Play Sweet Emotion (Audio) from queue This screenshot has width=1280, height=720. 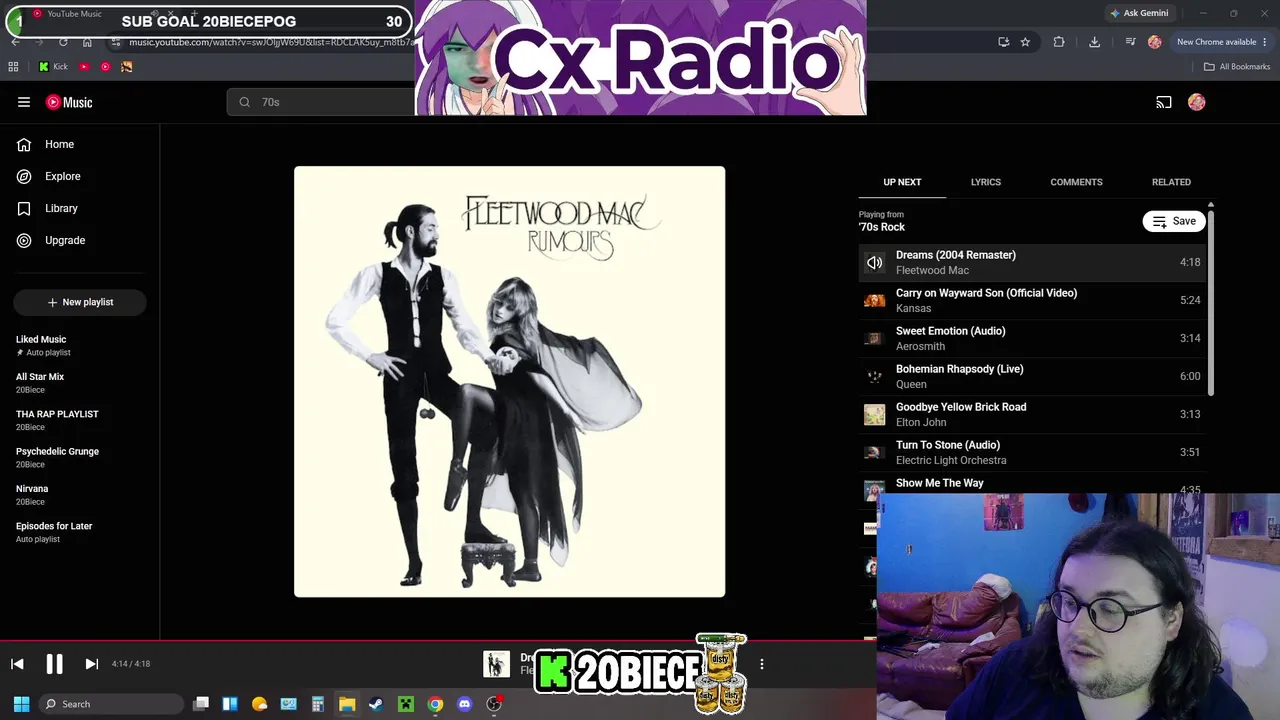click(x=1032, y=338)
